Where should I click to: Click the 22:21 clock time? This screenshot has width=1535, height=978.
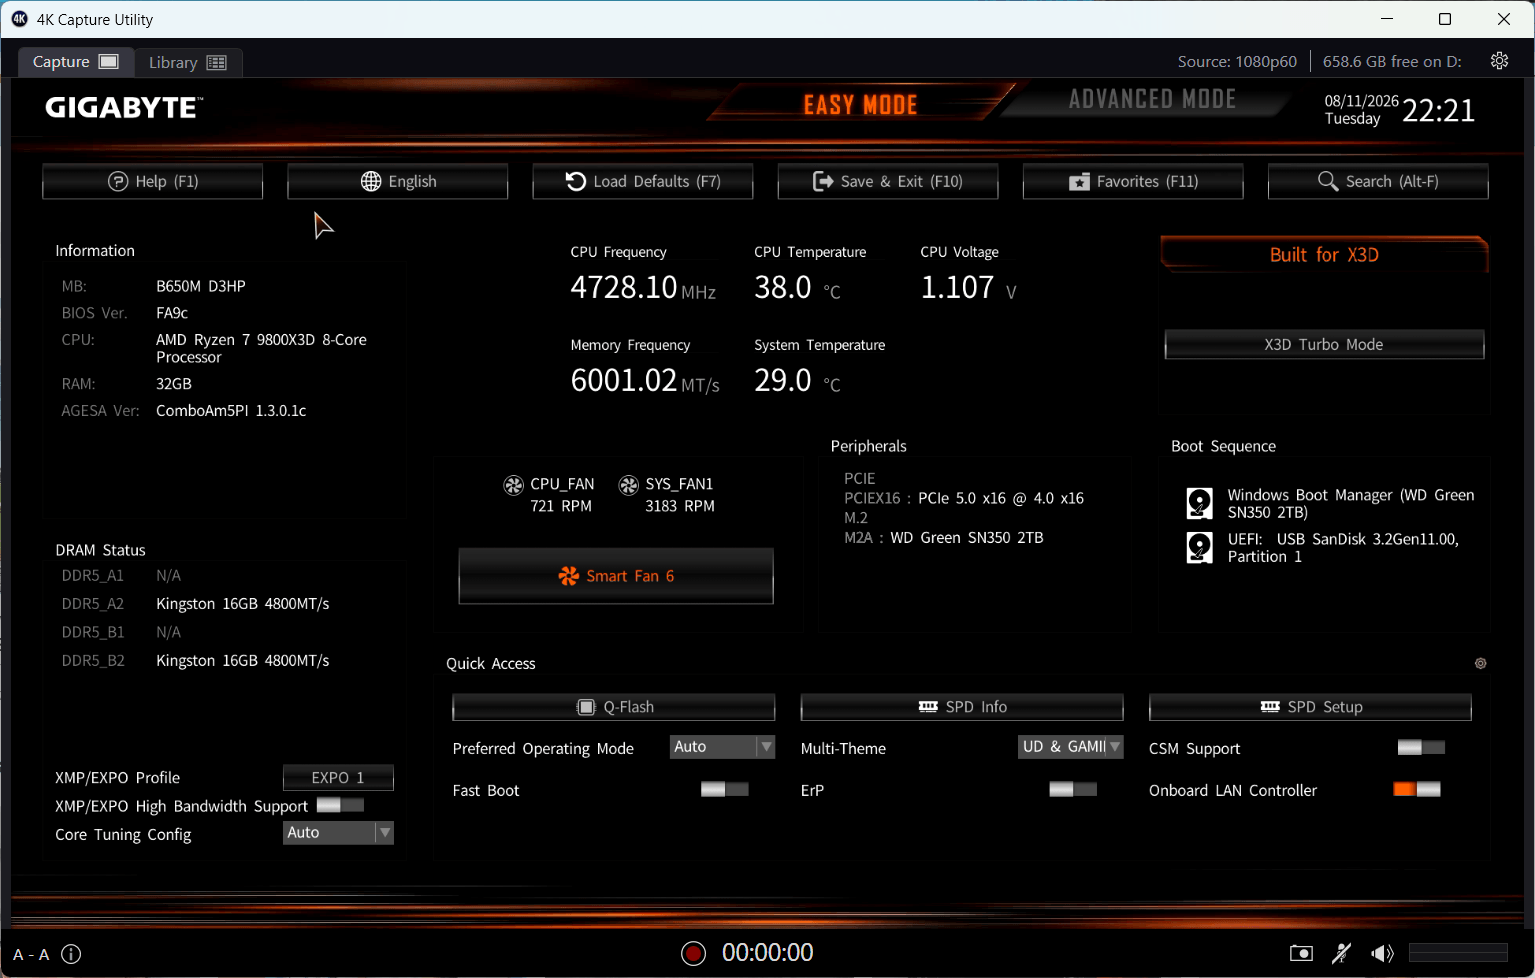coord(1438,110)
